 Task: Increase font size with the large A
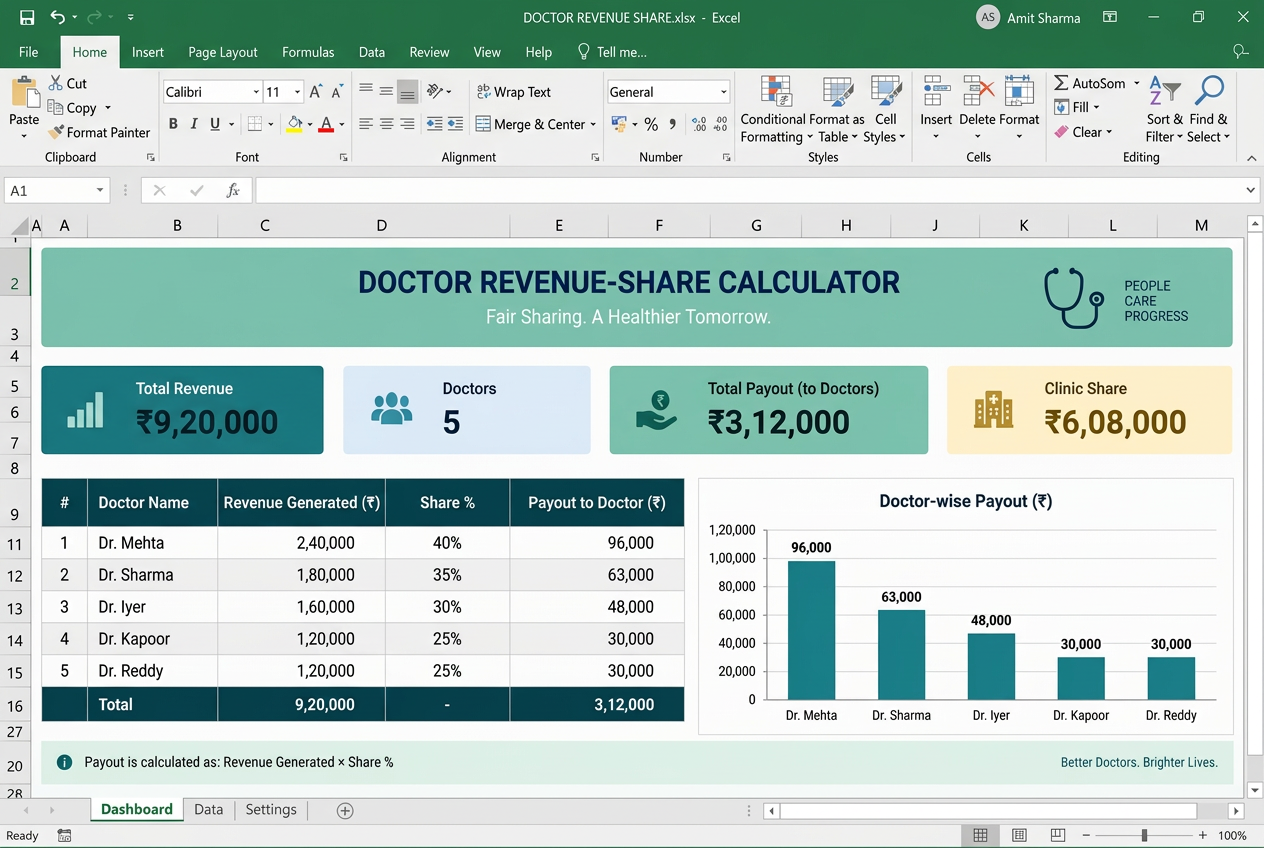[x=315, y=92]
